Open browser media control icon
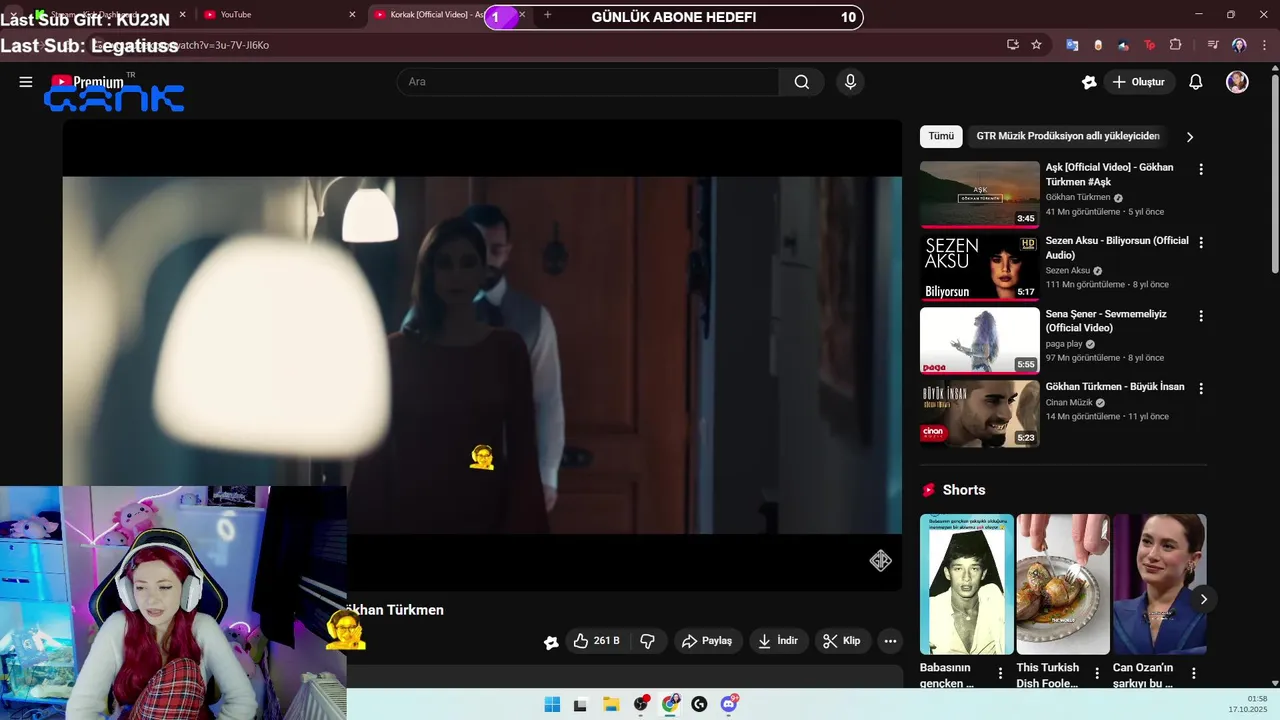This screenshot has height=720, width=1280. pos(1213,45)
